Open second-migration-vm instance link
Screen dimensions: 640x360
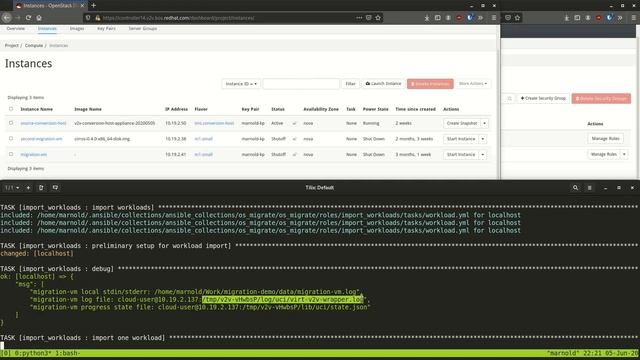(x=42, y=139)
